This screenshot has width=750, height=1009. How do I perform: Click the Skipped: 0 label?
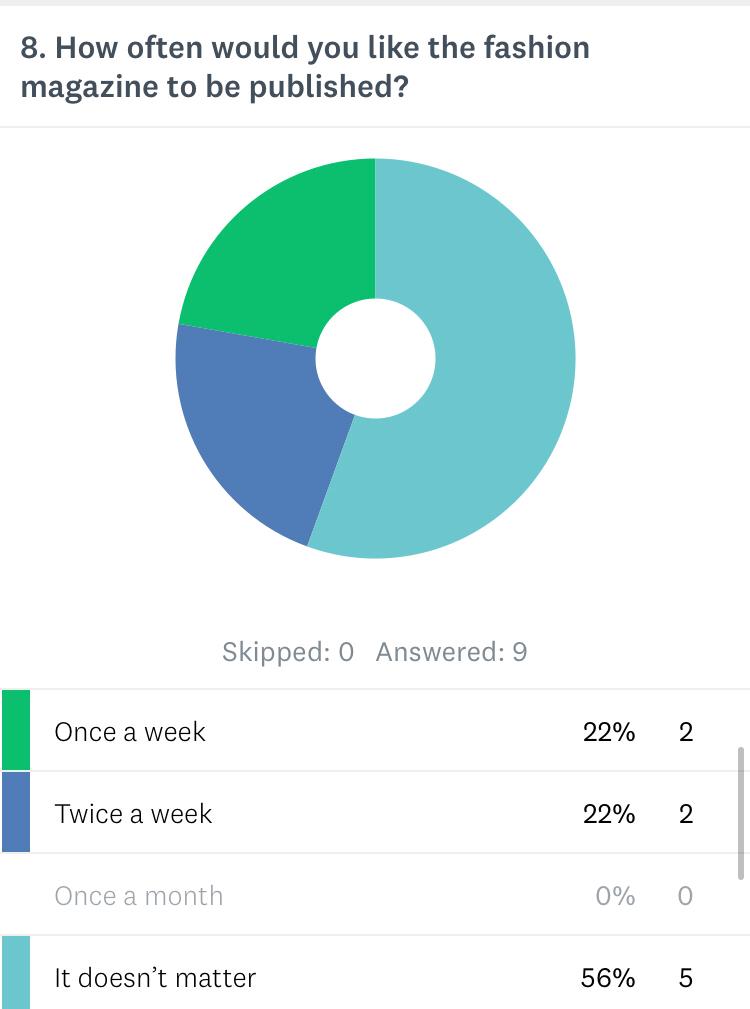point(288,652)
